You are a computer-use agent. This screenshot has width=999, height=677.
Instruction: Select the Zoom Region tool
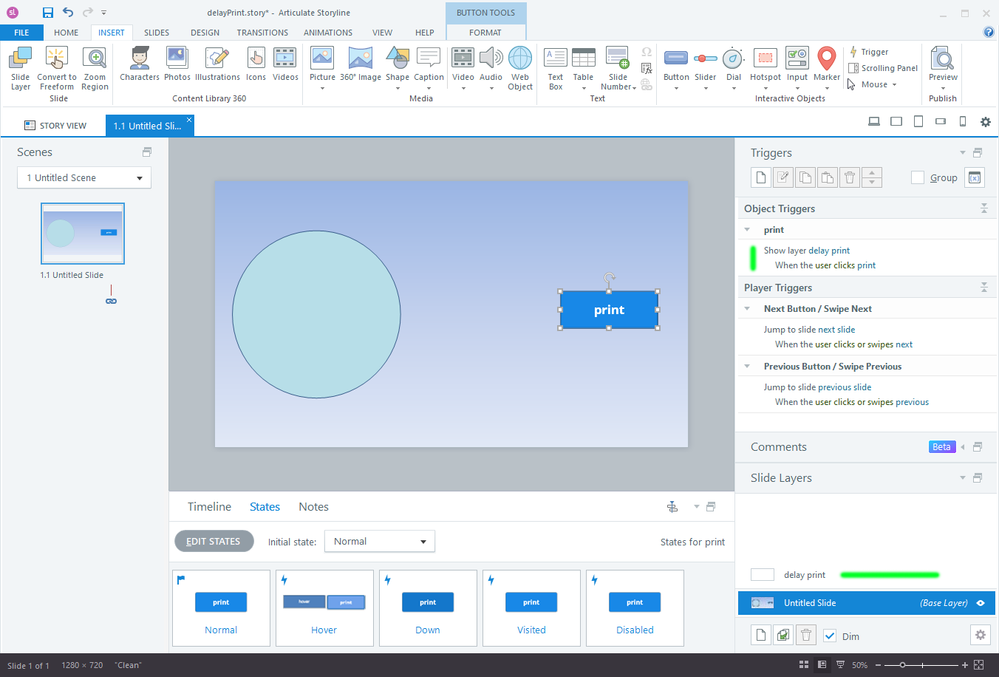95,60
